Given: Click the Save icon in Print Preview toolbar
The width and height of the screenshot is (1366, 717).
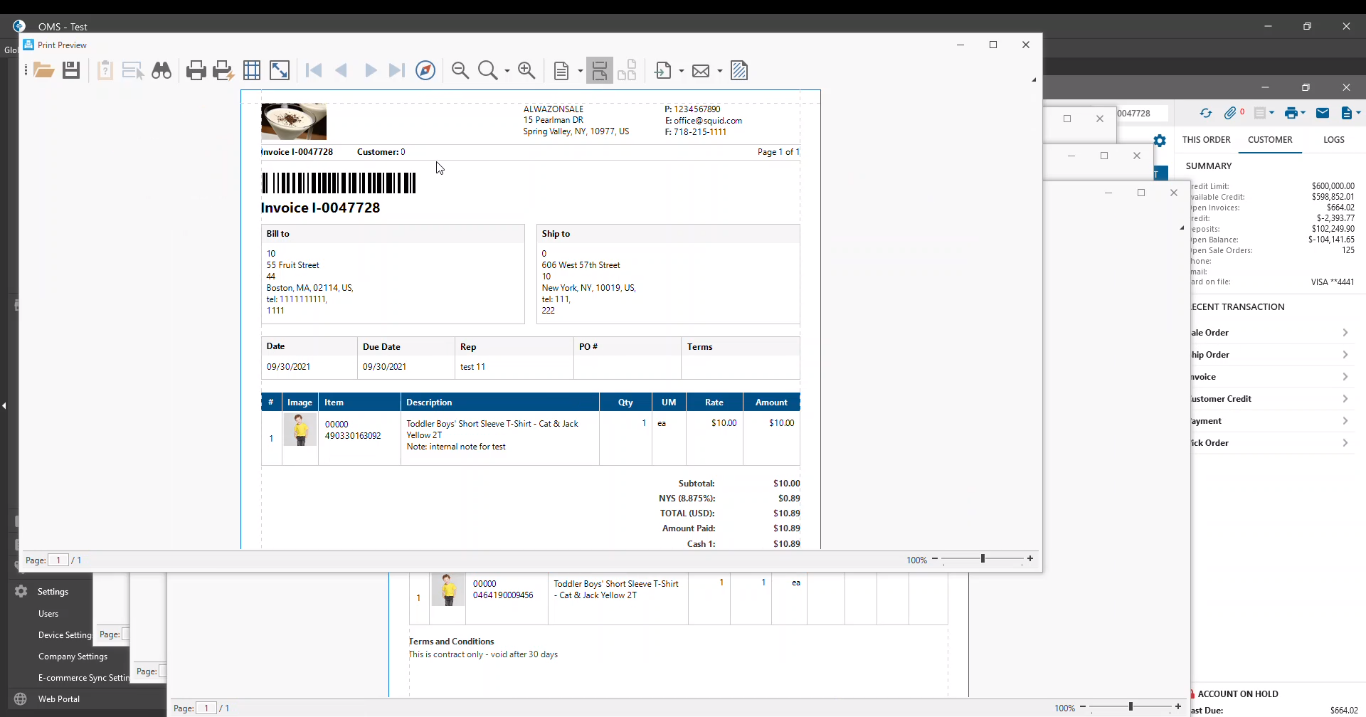Looking at the screenshot, I should (x=71, y=70).
